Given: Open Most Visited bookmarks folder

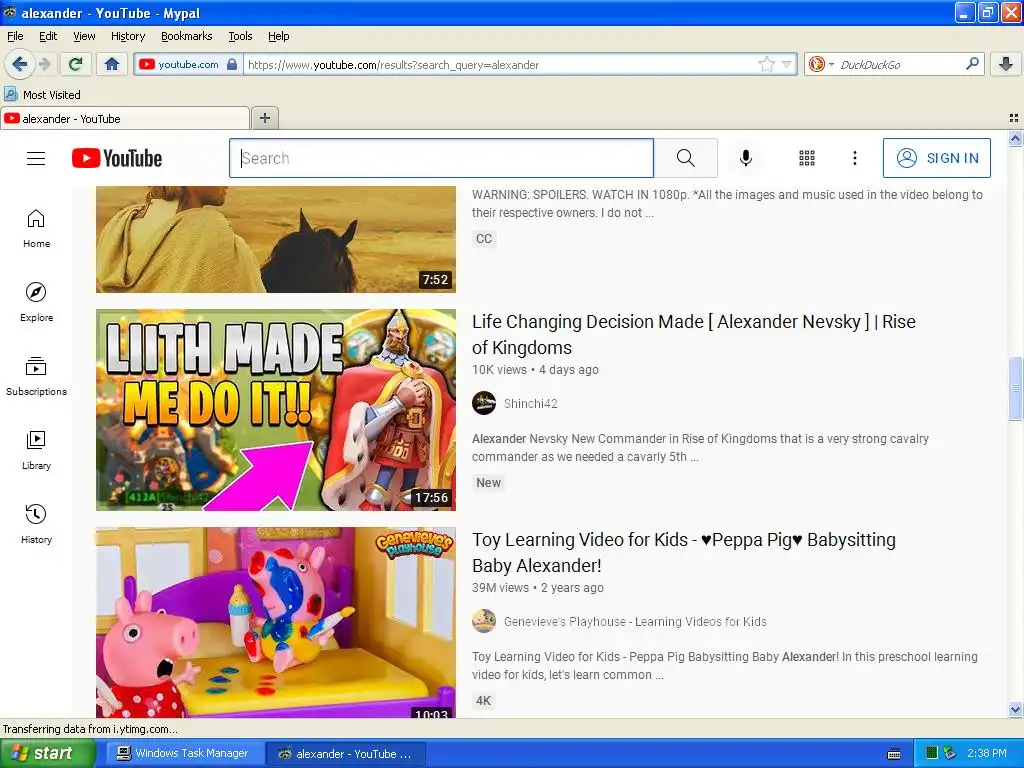Looking at the screenshot, I should click(42, 95).
